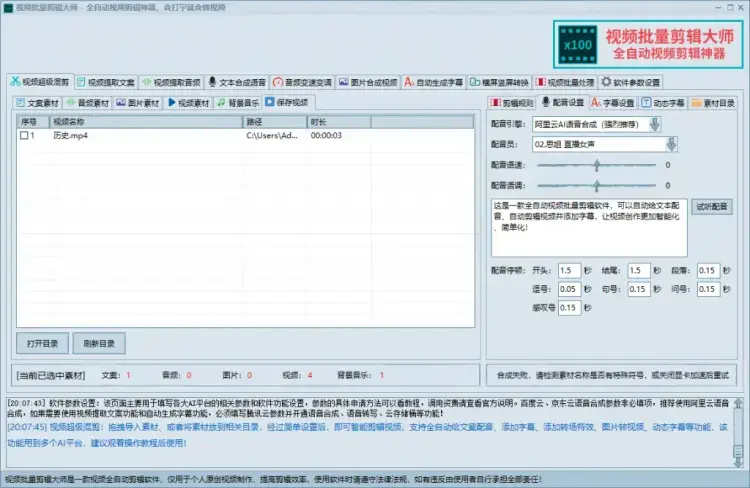Click the log scrollbar down arrow
This screenshot has height=488, width=750.
pos(739,462)
